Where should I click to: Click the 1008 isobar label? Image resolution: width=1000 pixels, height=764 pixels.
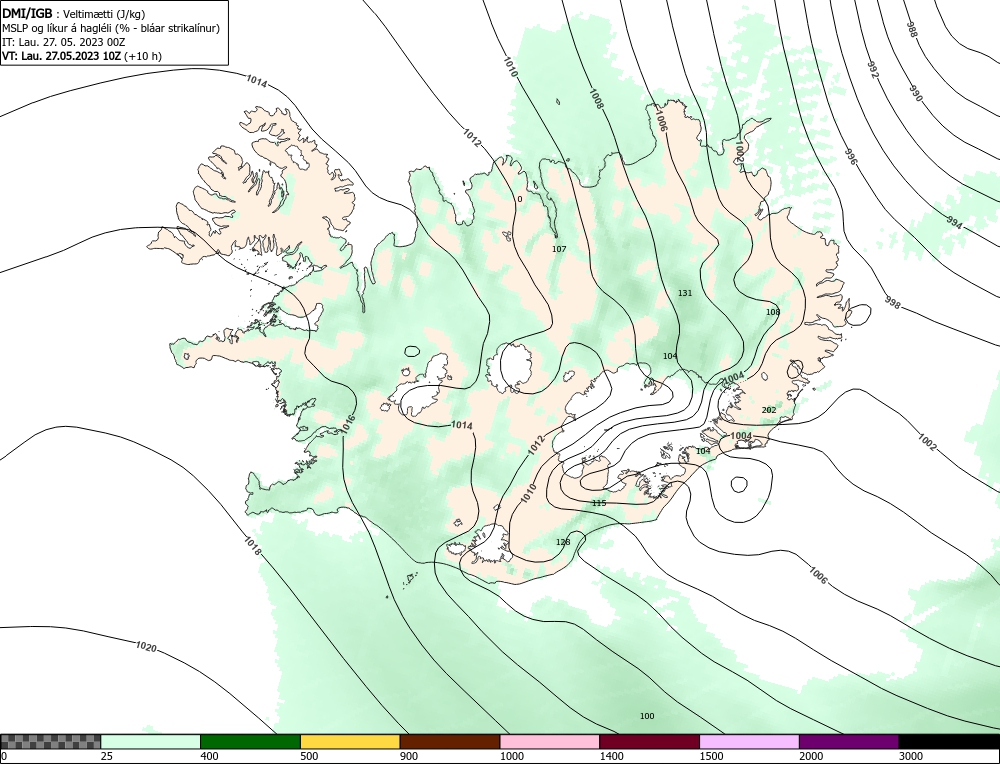(x=596, y=98)
